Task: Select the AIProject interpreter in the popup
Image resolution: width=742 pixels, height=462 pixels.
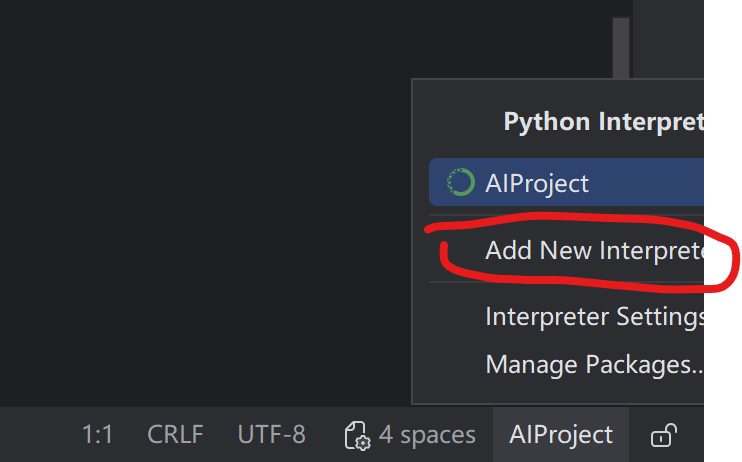Action: [x=566, y=182]
